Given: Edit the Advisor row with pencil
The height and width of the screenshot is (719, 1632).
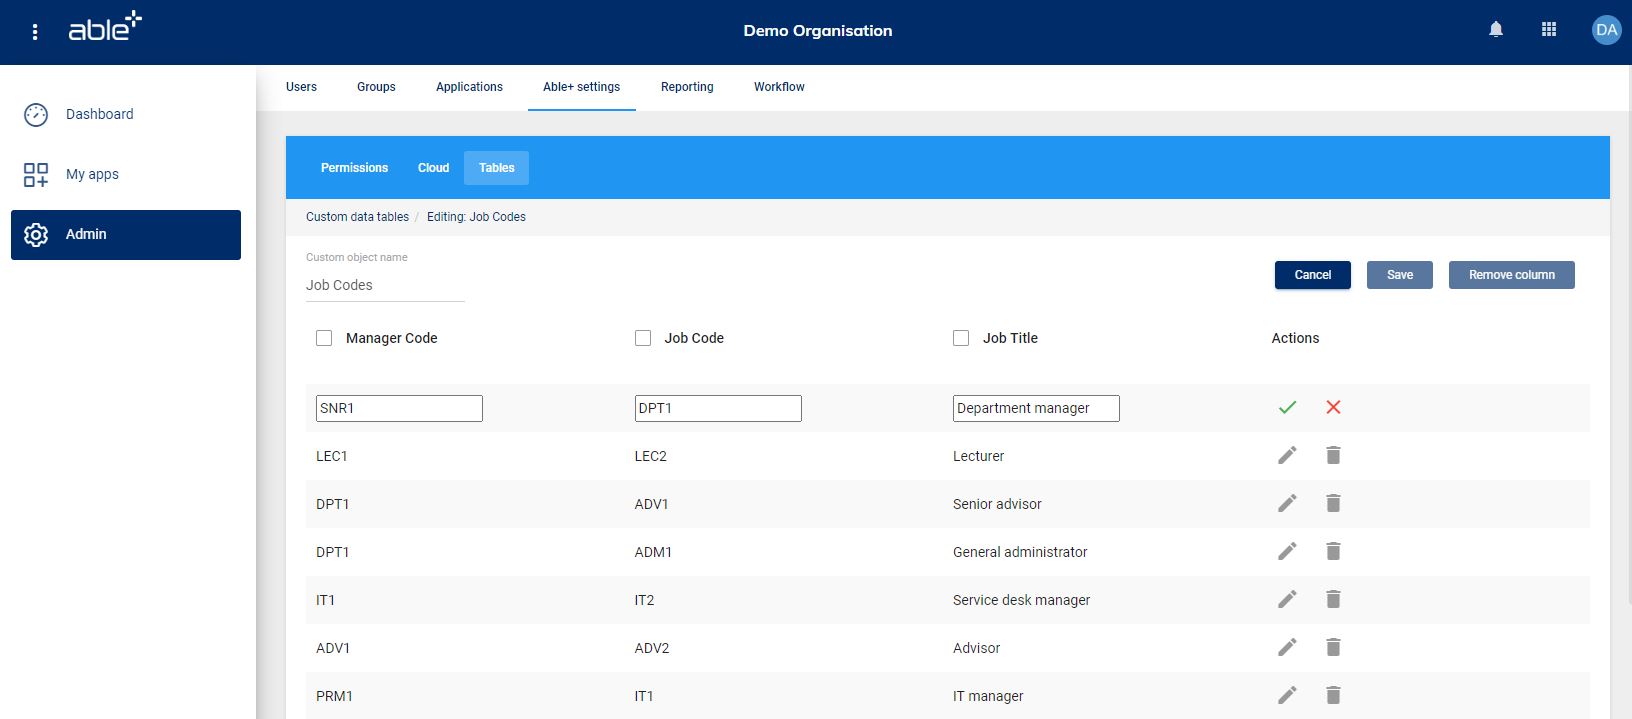Looking at the screenshot, I should (x=1287, y=647).
